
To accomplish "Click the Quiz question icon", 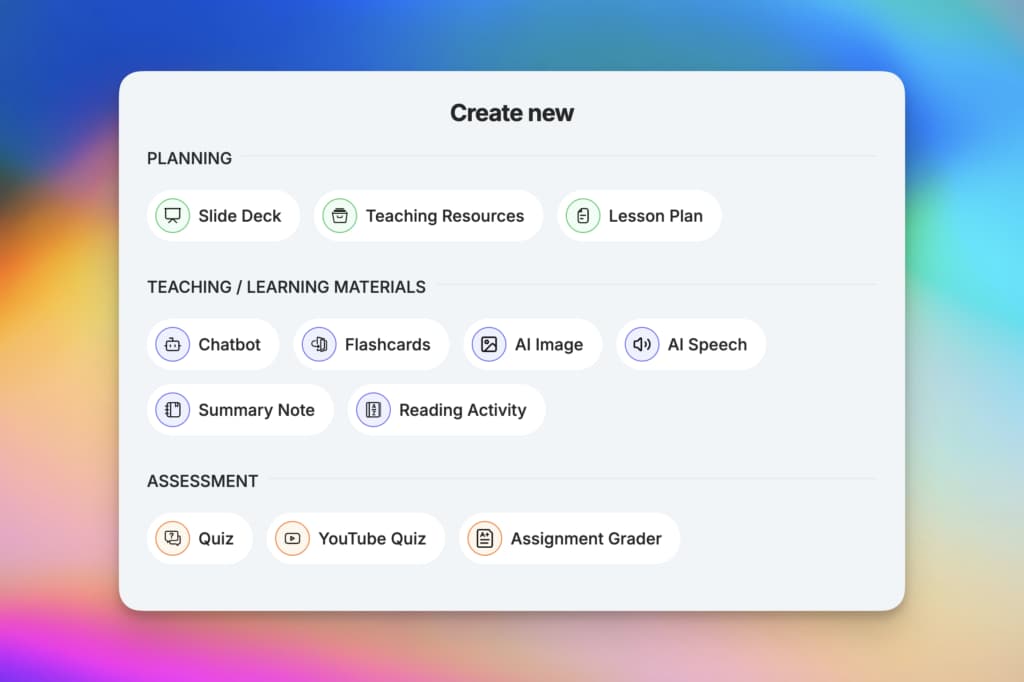I will 172,538.
